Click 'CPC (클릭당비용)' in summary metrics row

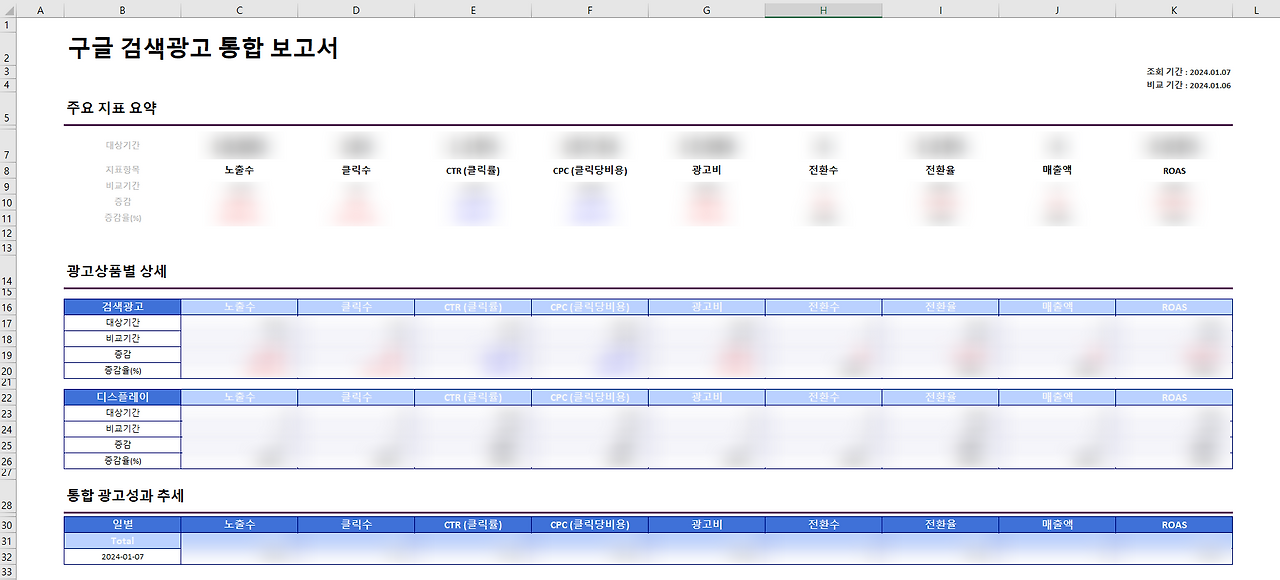[x=590, y=171]
